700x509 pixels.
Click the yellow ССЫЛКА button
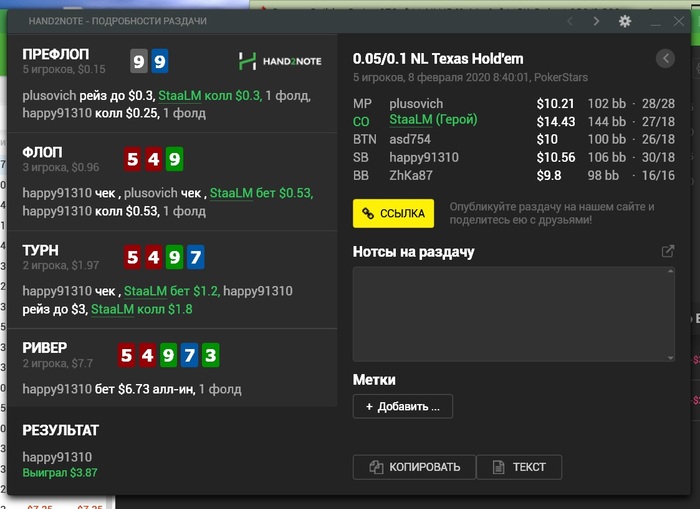(x=393, y=213)
